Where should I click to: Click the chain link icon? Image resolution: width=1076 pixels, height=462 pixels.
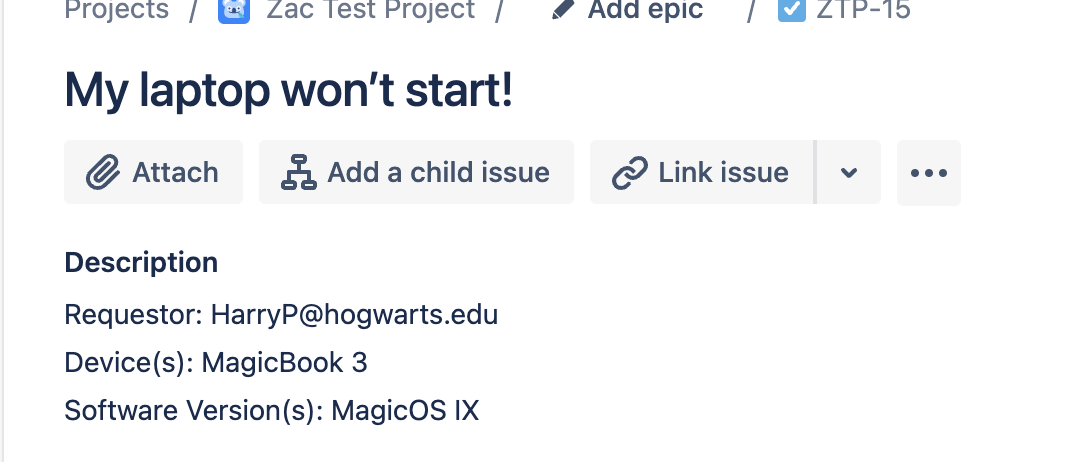coord(630,172)
